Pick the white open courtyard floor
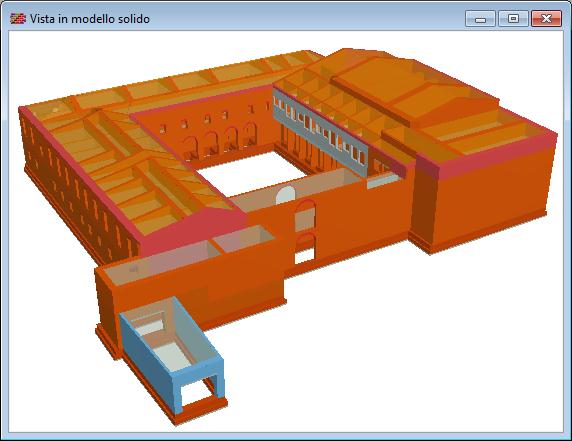 pyautogui.click(x=252, y=172)
